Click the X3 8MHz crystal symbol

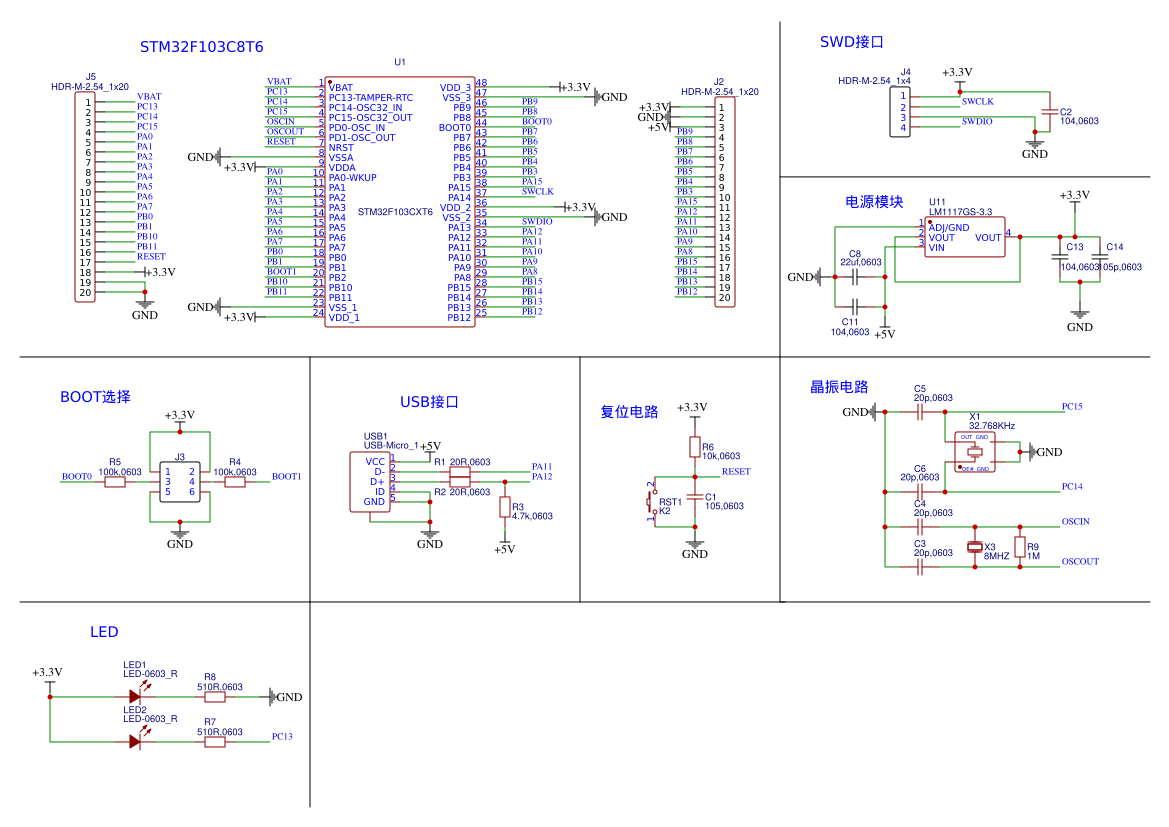[x=974, y=547]
